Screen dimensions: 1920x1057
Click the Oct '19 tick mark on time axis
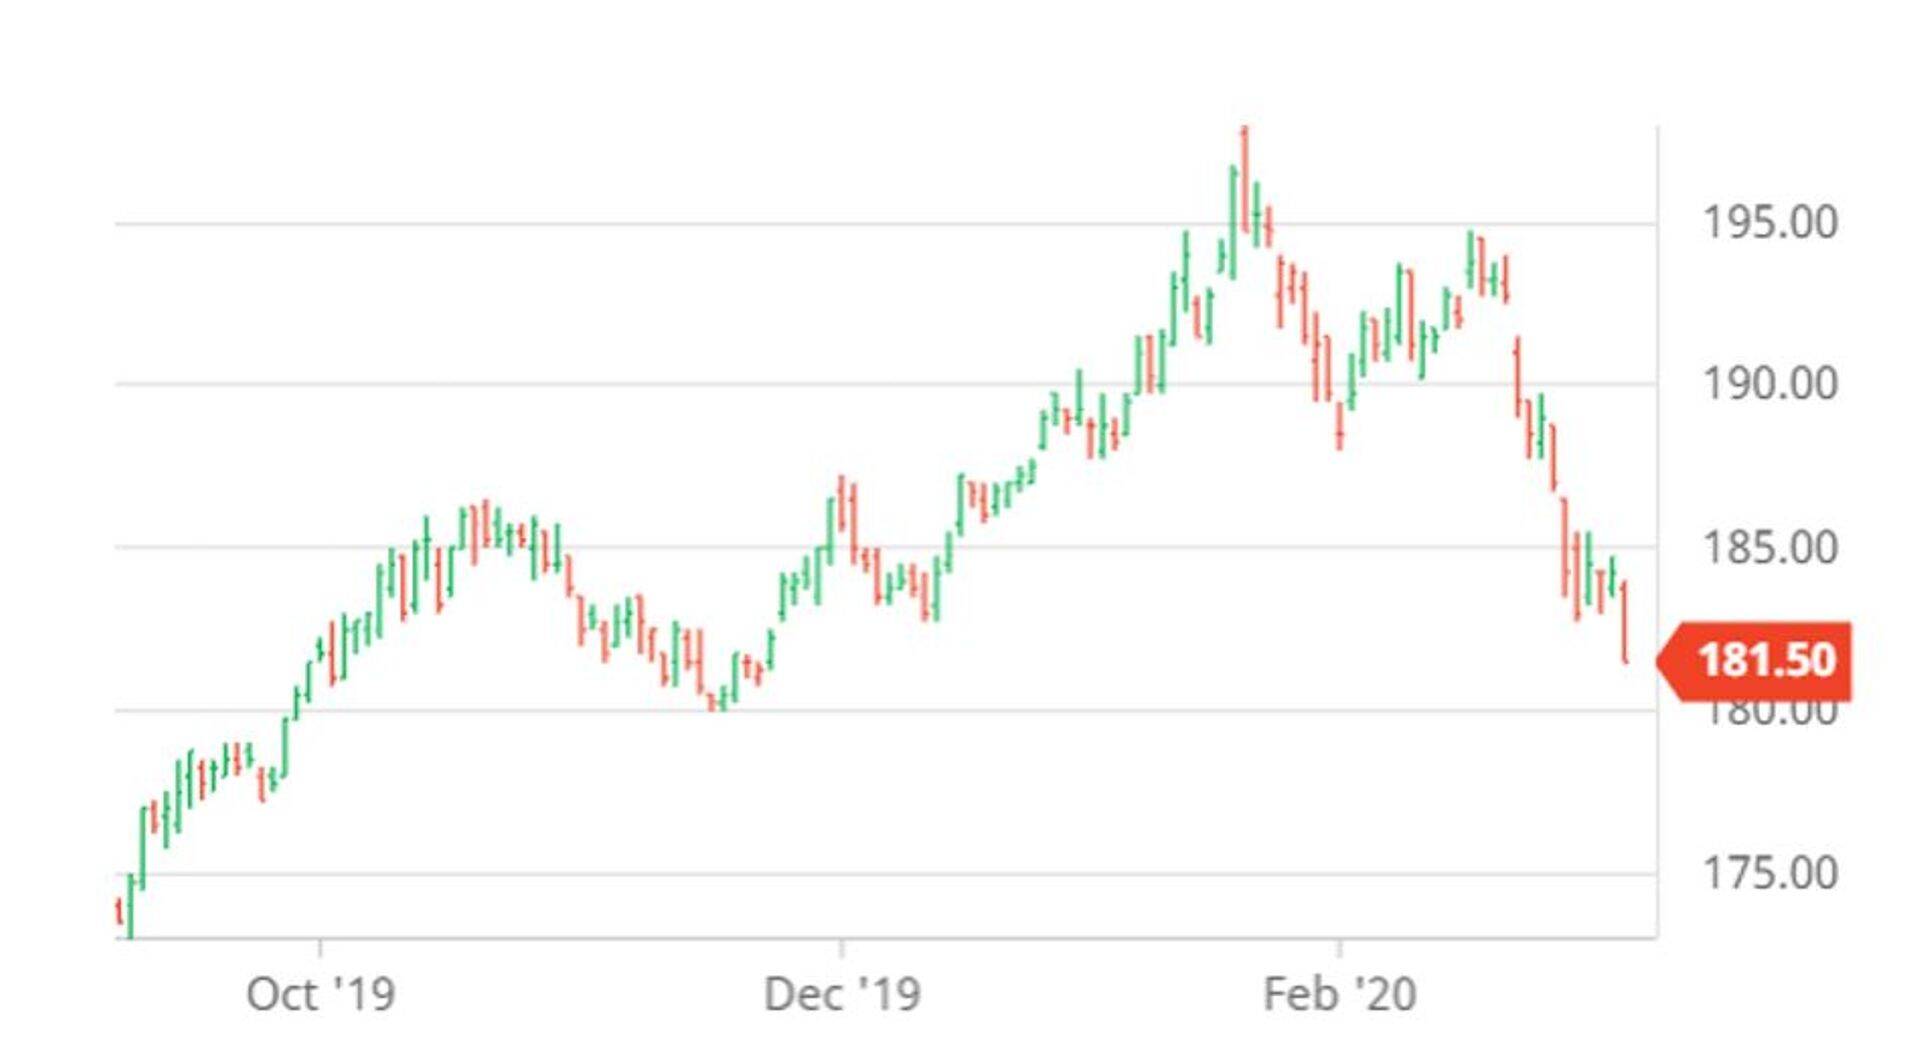[320, 945]
